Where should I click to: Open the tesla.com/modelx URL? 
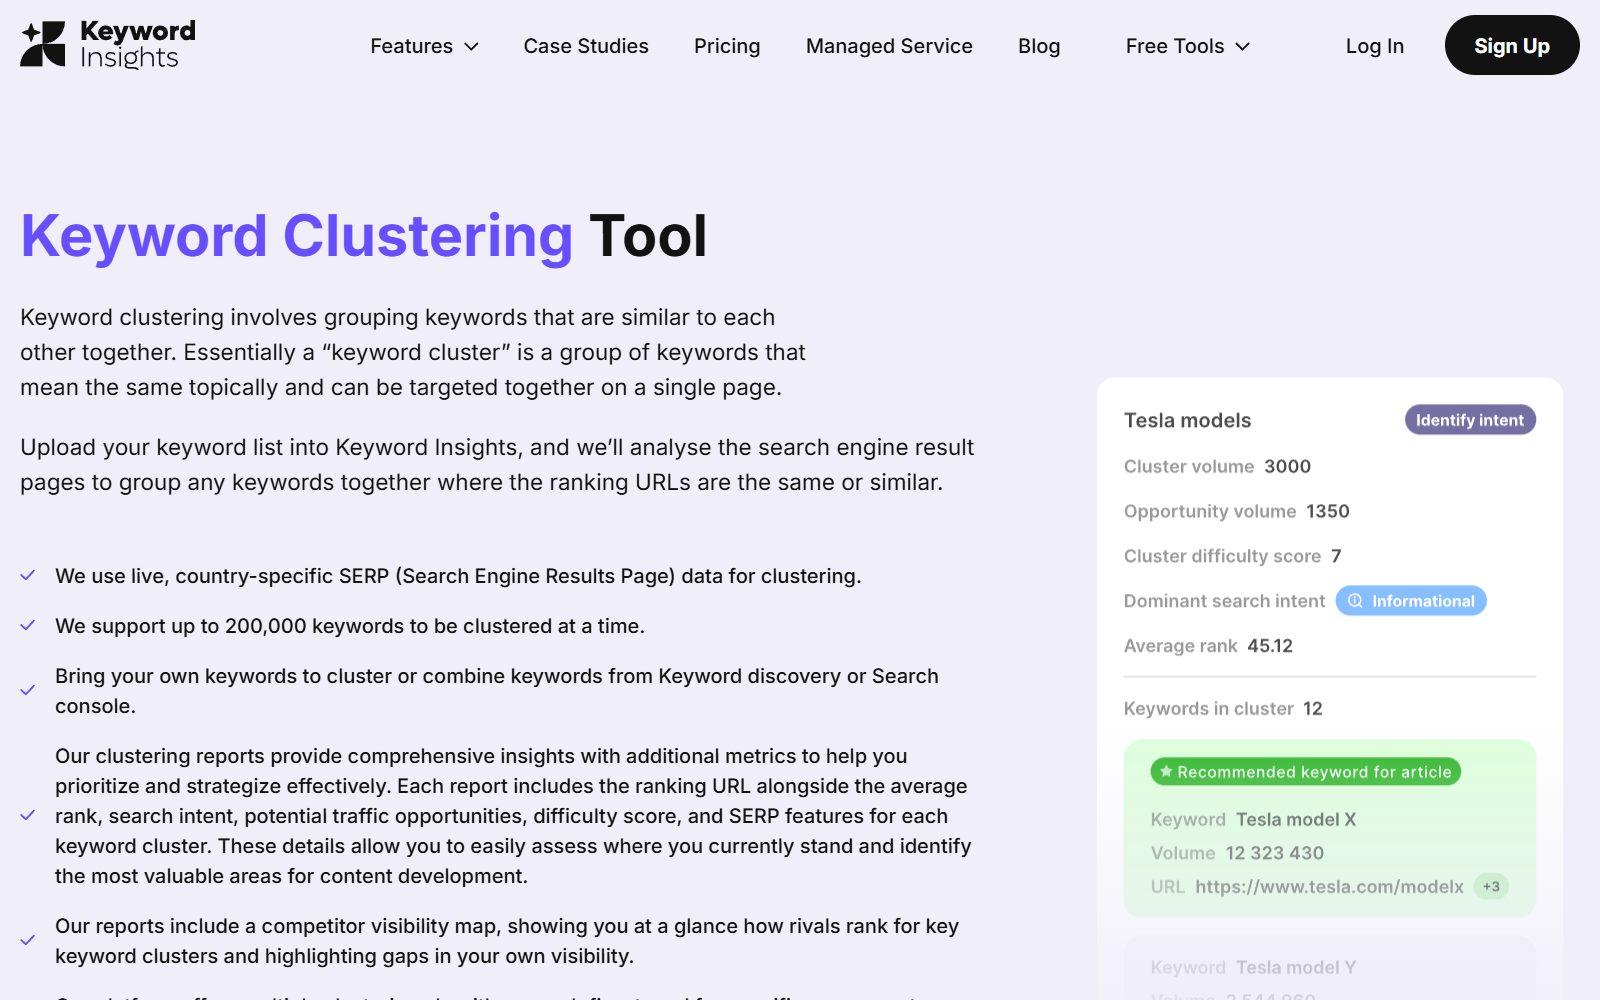point(1329,887)
